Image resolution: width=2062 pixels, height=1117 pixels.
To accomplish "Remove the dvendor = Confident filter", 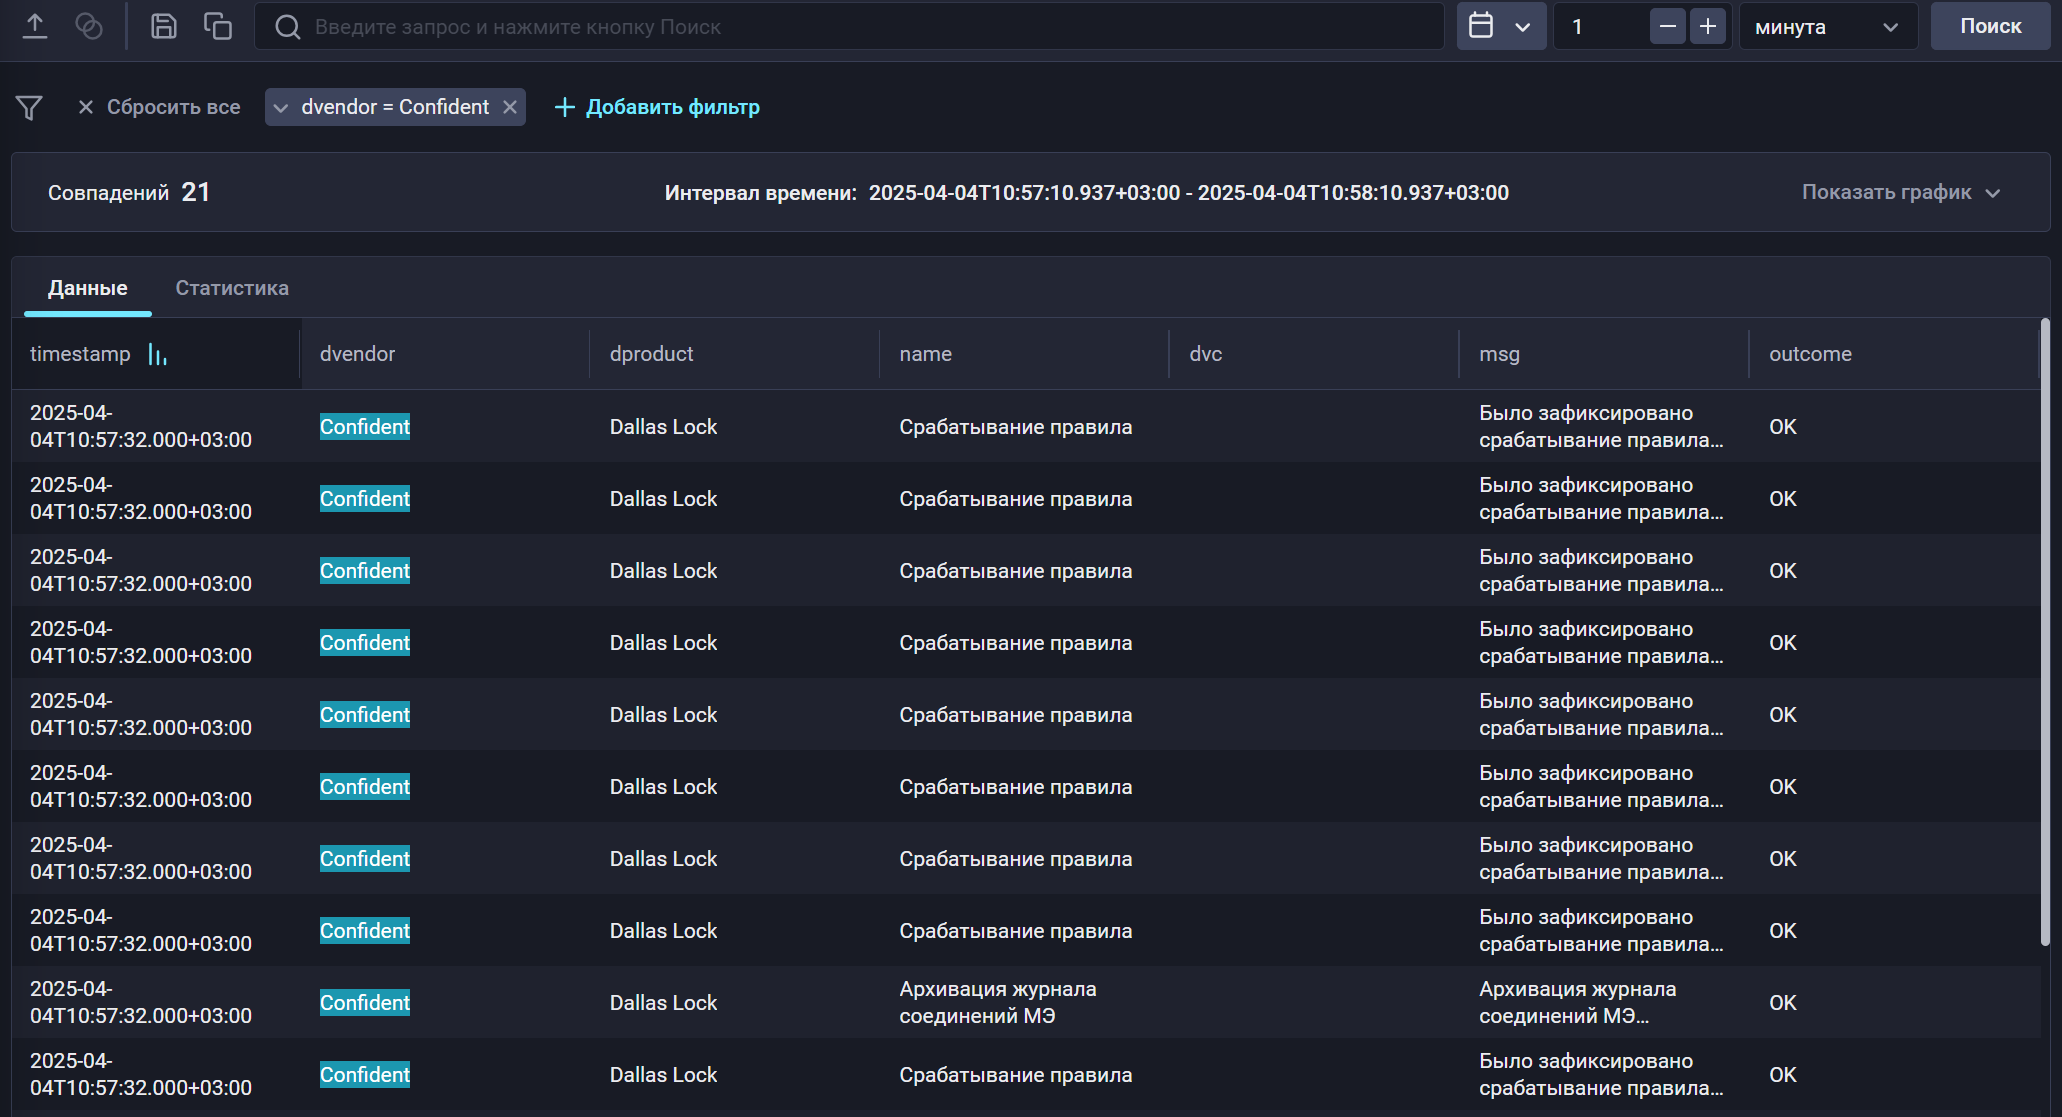I will 510,107.
